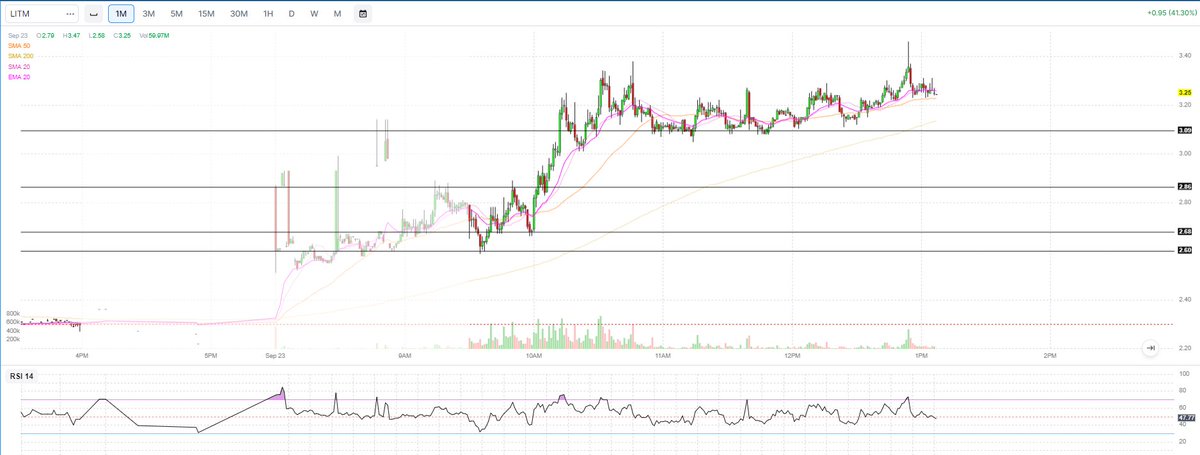Click the H 3.47 high value

click(x=71, y=36)
